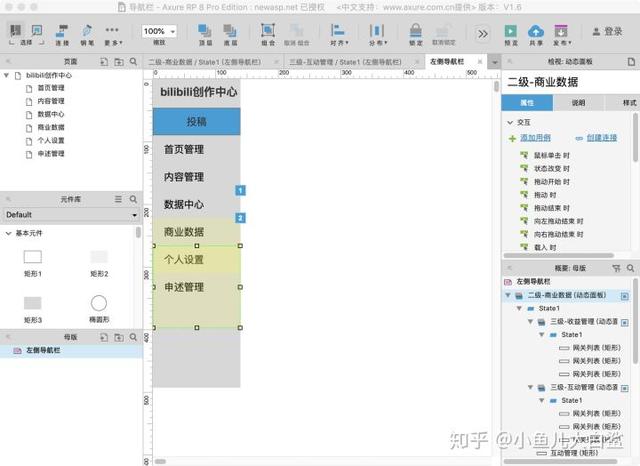Pick the 椭圆形 widget thumbnail

(x=99, y=303)
